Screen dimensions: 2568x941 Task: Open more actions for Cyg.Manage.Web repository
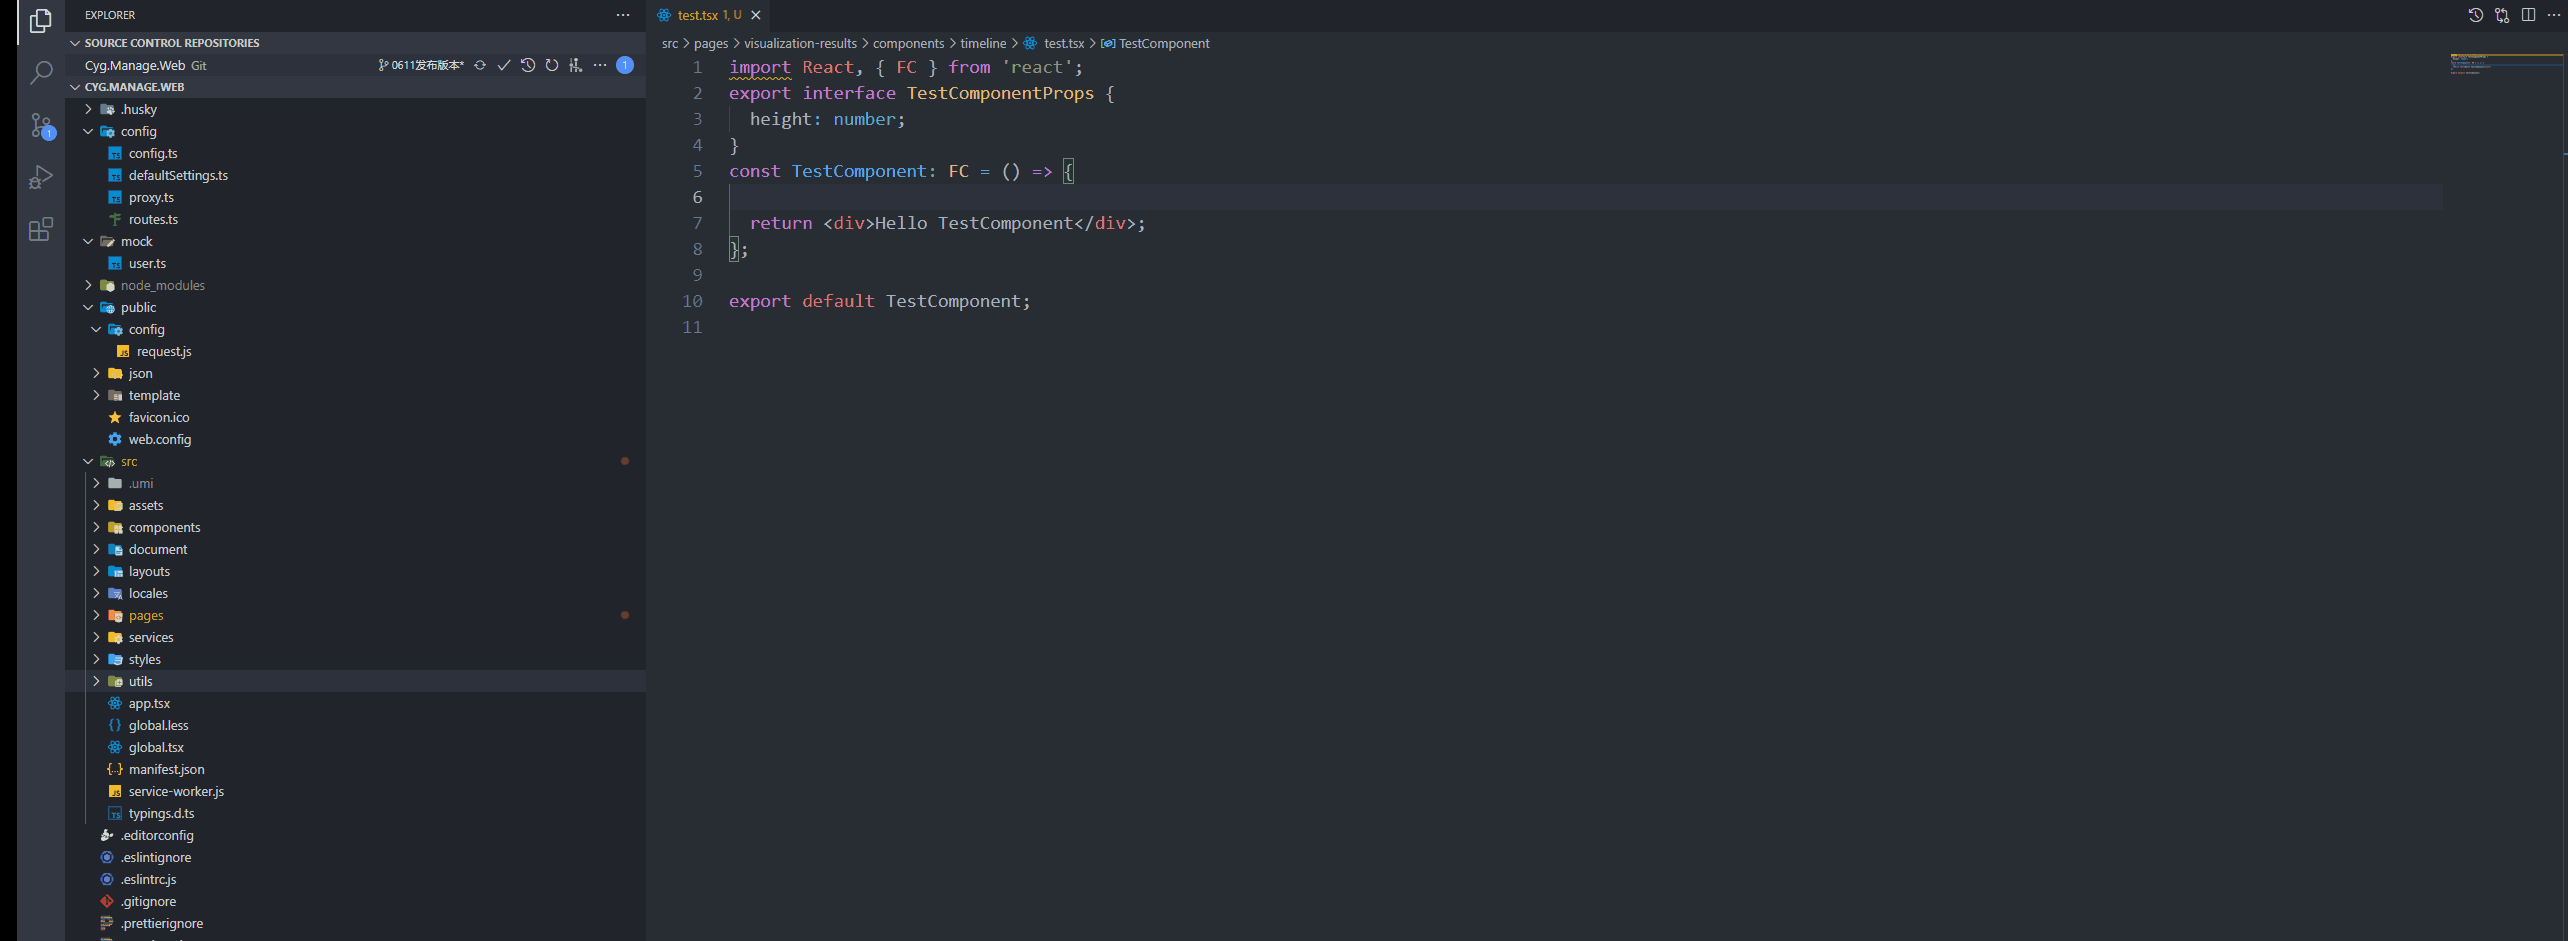[x=600, y=65]
